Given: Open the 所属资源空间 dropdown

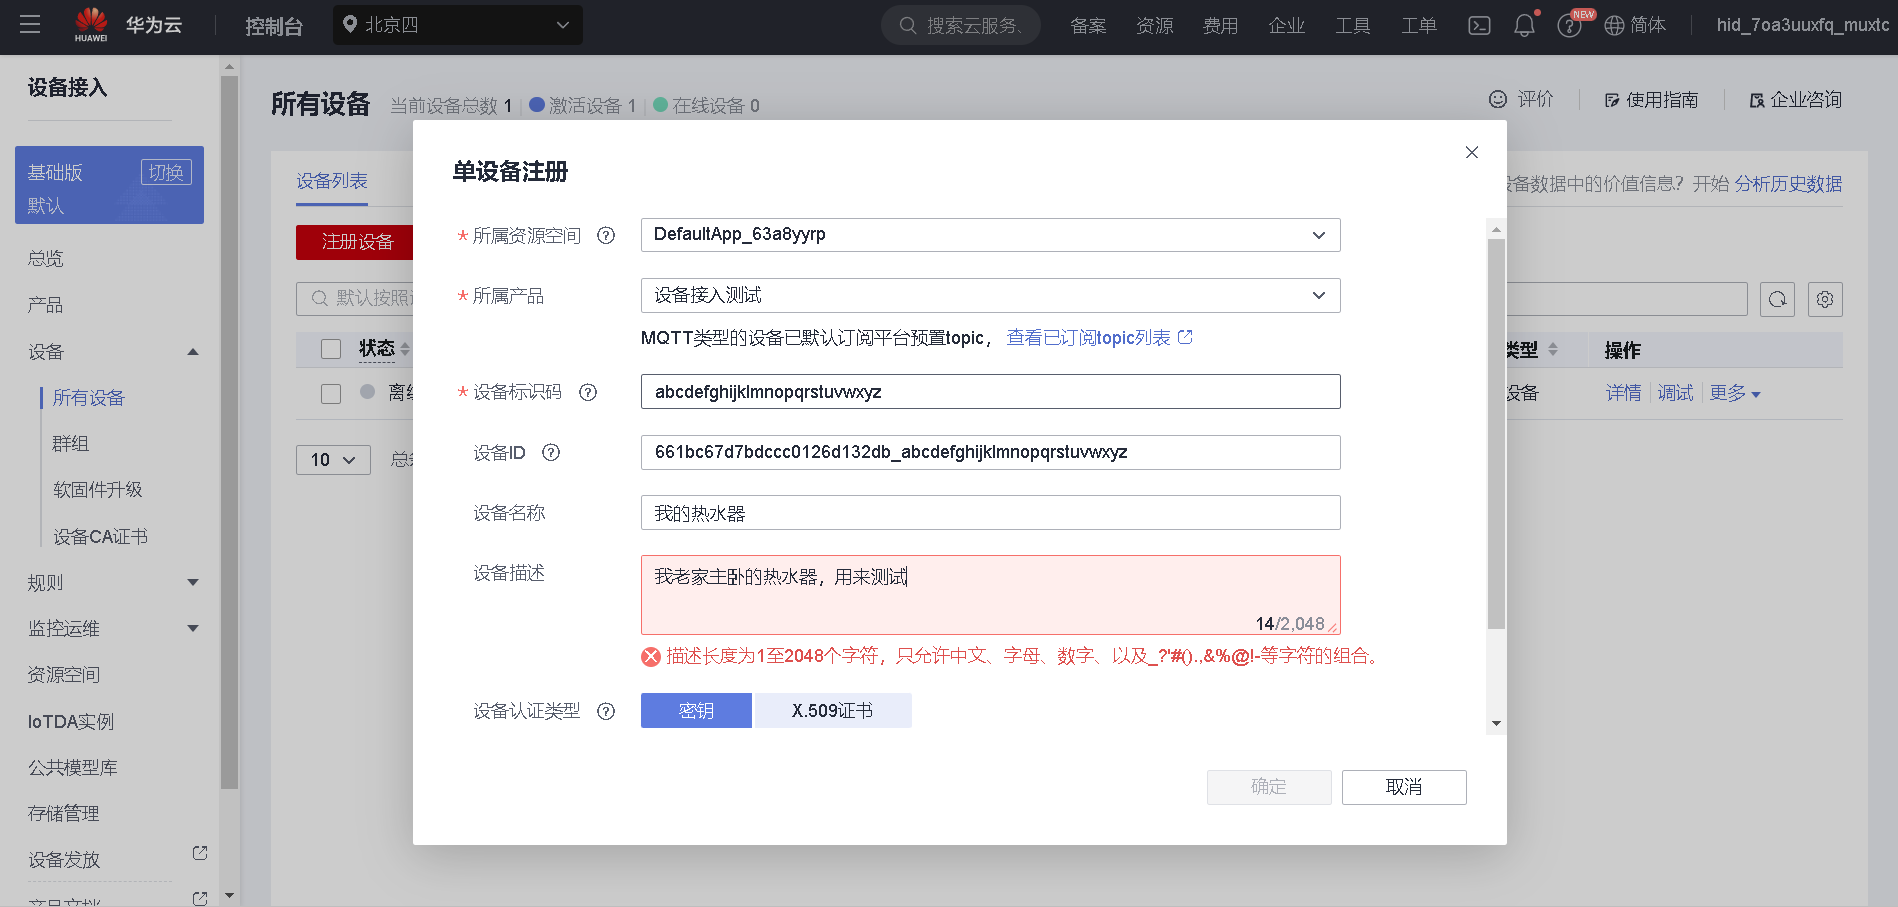Looking at the screenshot, I should click(x=990, y=235).
